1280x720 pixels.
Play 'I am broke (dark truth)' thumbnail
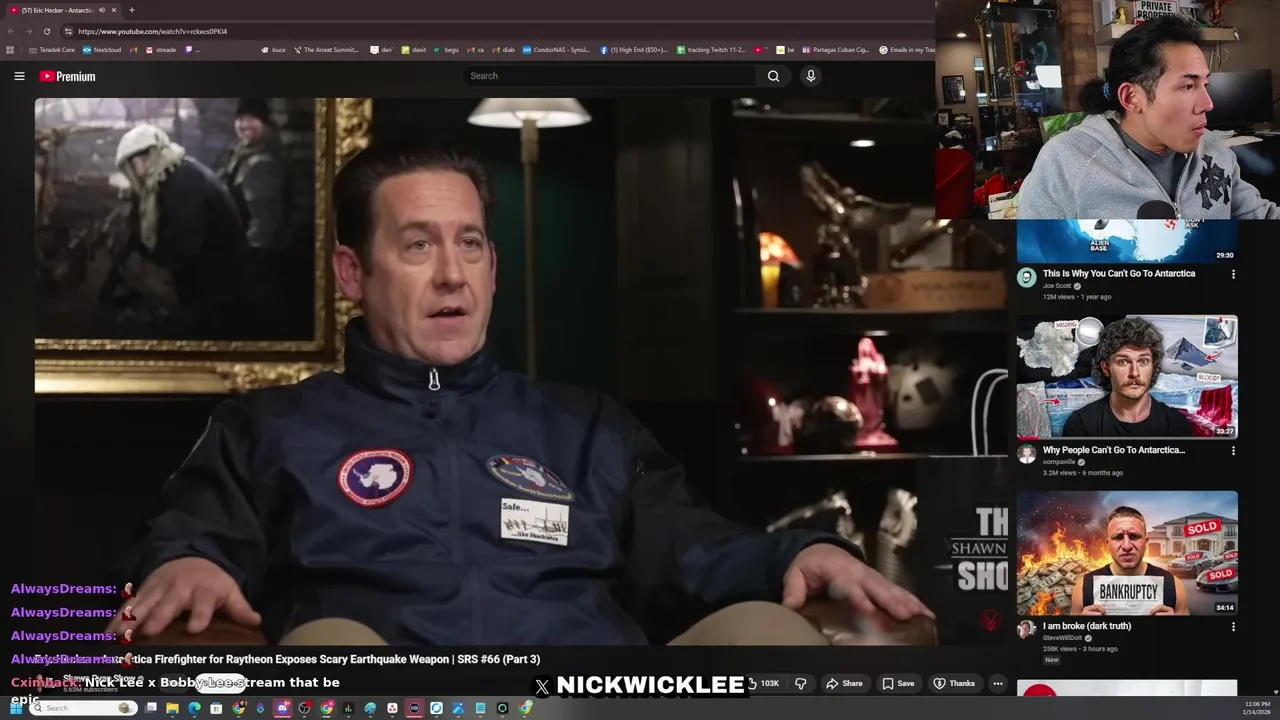(1127, 553)
